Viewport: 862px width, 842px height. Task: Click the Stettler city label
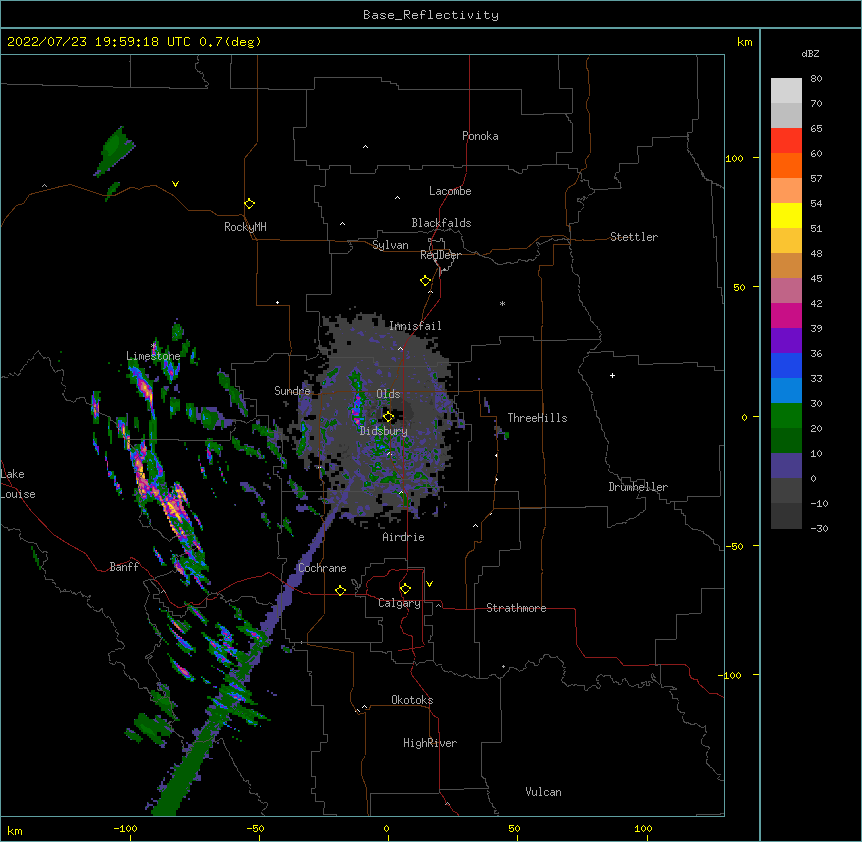click(x=634, y=237)
